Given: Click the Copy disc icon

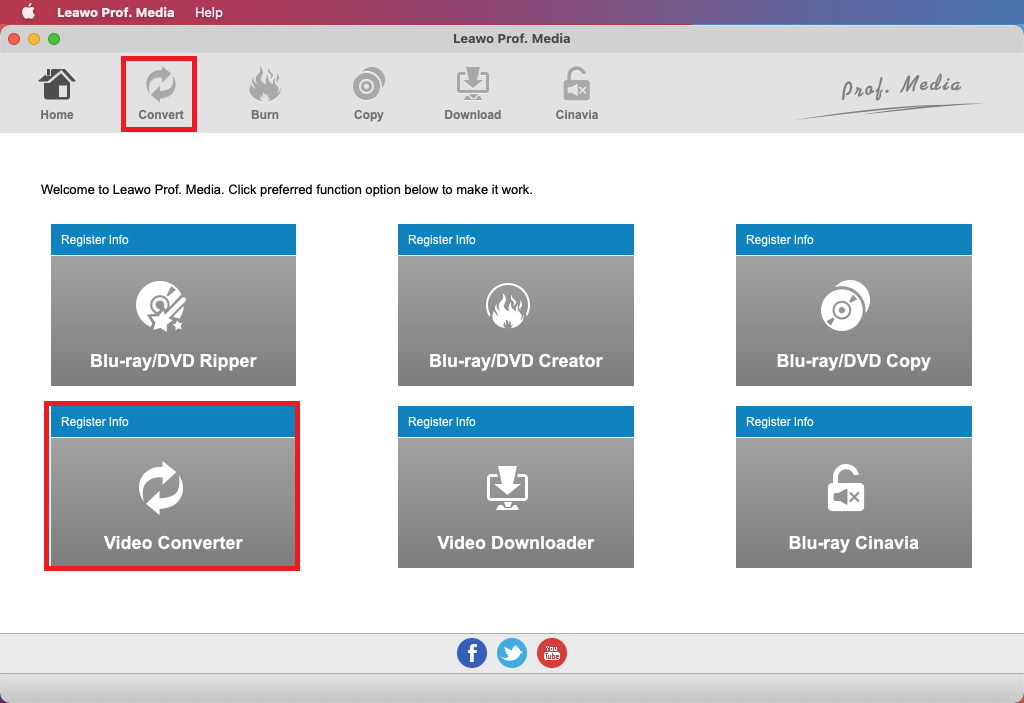Looking at the screenshot, I should tap(368, 94).
